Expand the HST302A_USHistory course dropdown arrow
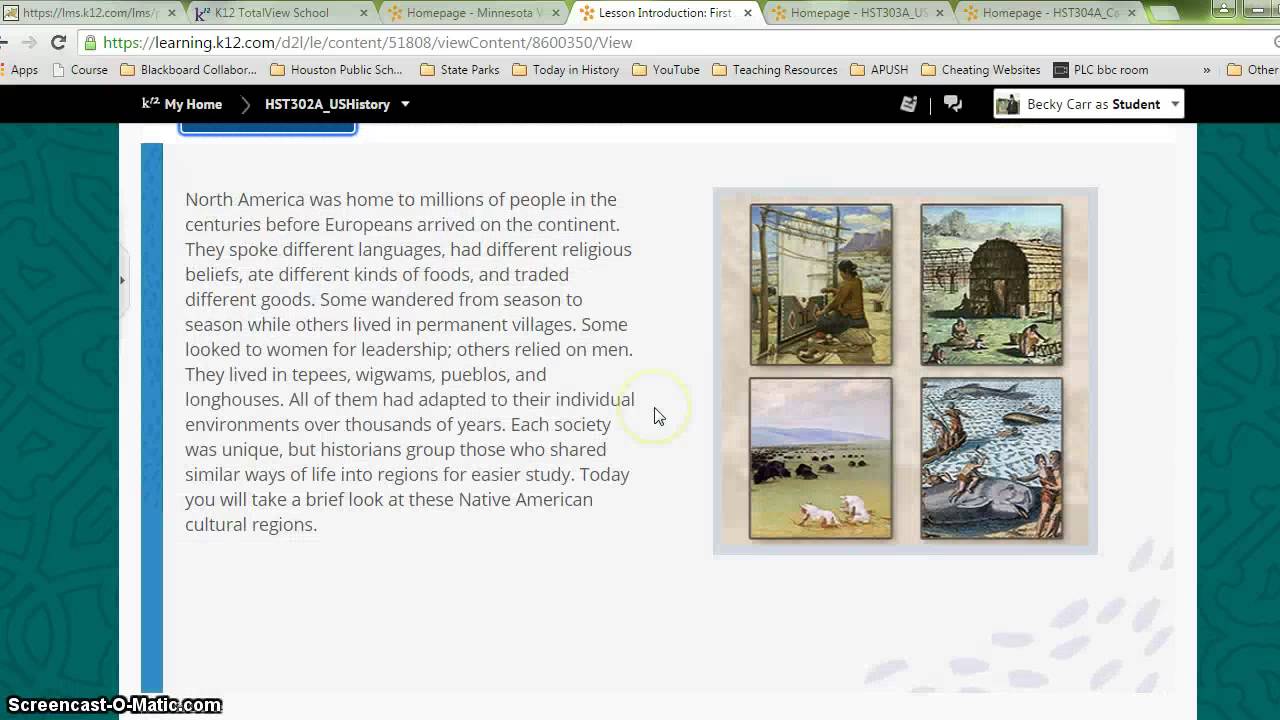Screen dimensions: 1280x720 tap(405, 104)
